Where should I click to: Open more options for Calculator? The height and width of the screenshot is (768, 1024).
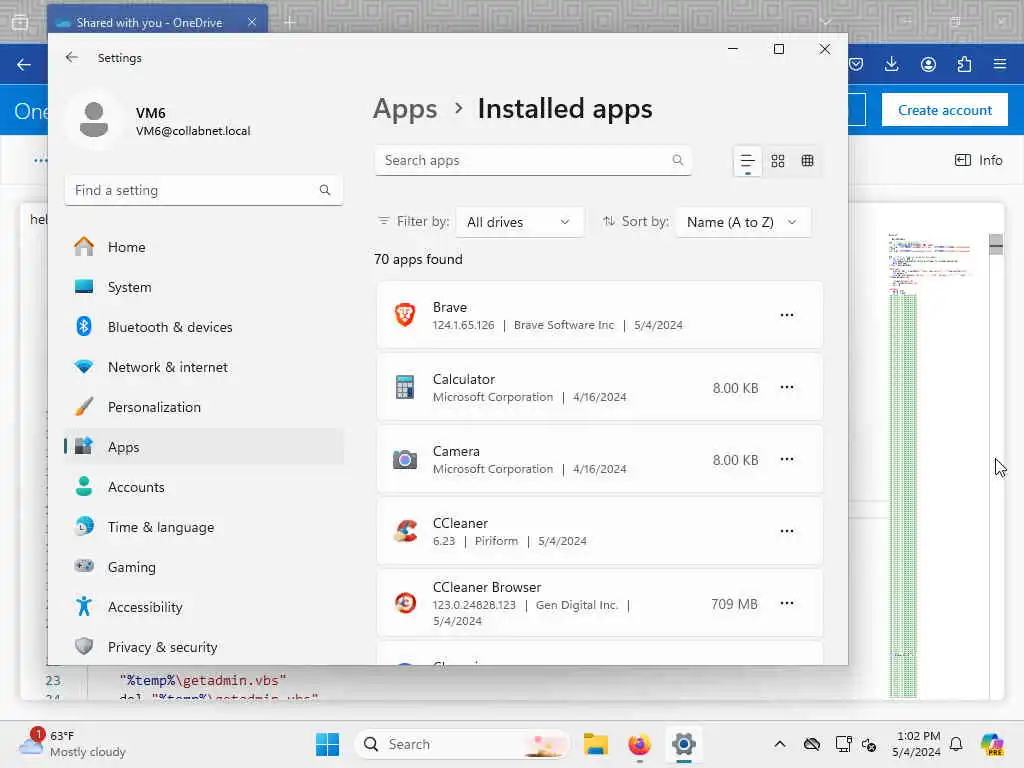(x=786, y=387)
